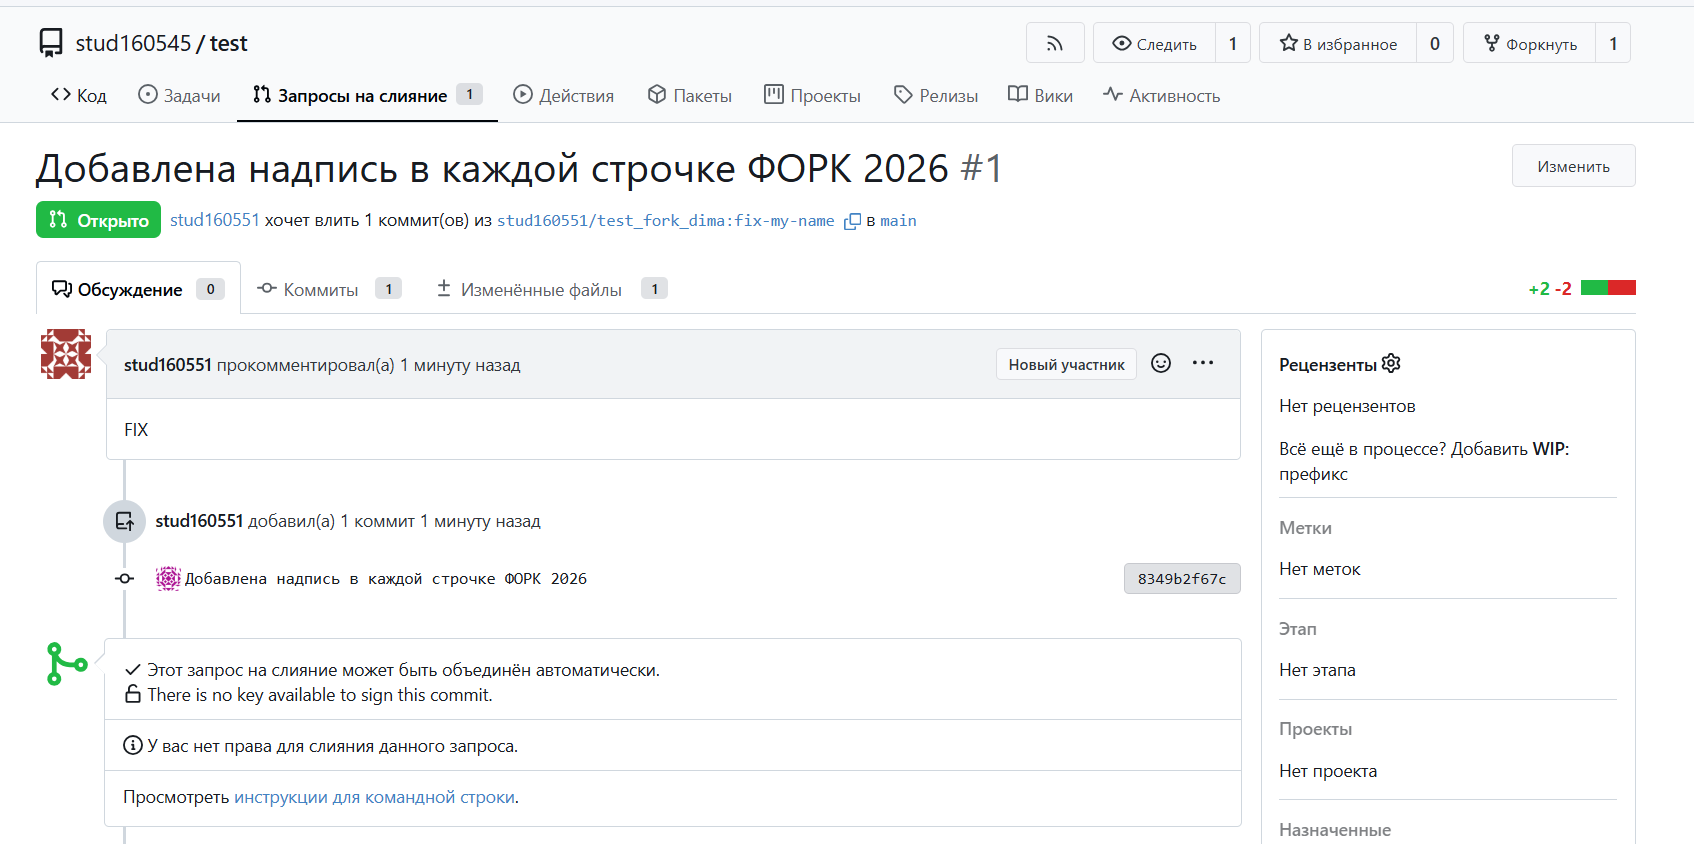Open the Действия section

(564, 96)
